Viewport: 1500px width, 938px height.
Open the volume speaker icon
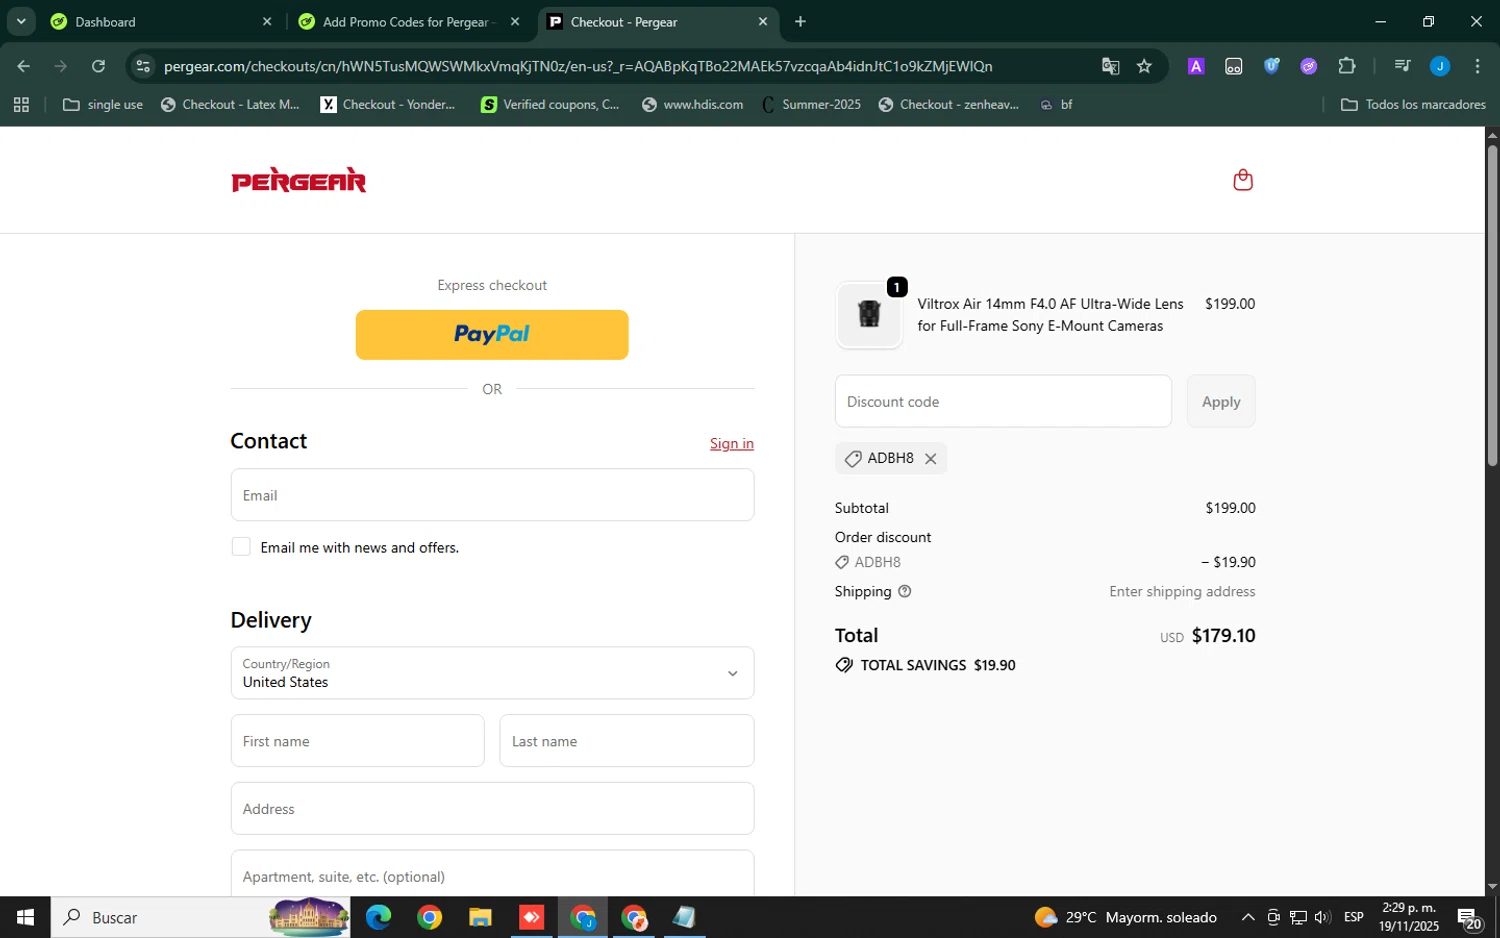coord(1322,917)
